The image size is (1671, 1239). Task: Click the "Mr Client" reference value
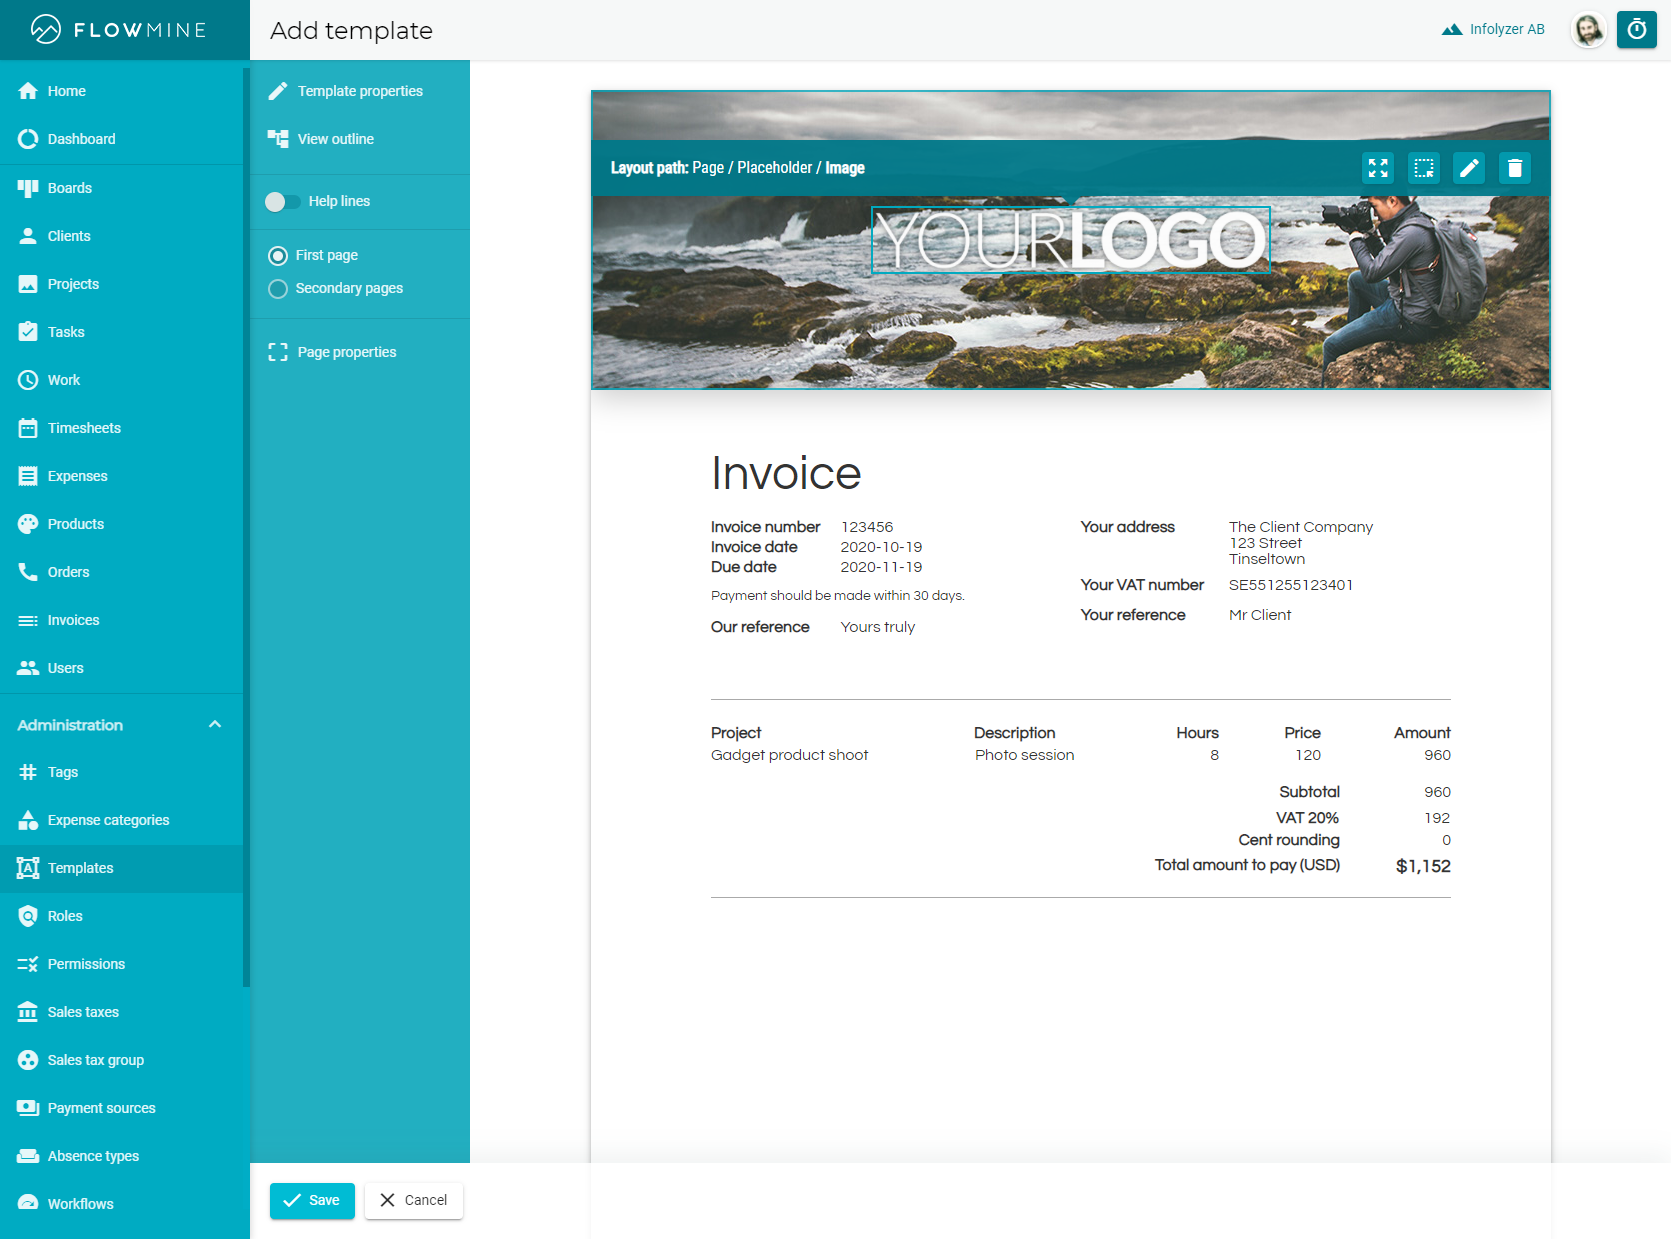click(1260, 615)
